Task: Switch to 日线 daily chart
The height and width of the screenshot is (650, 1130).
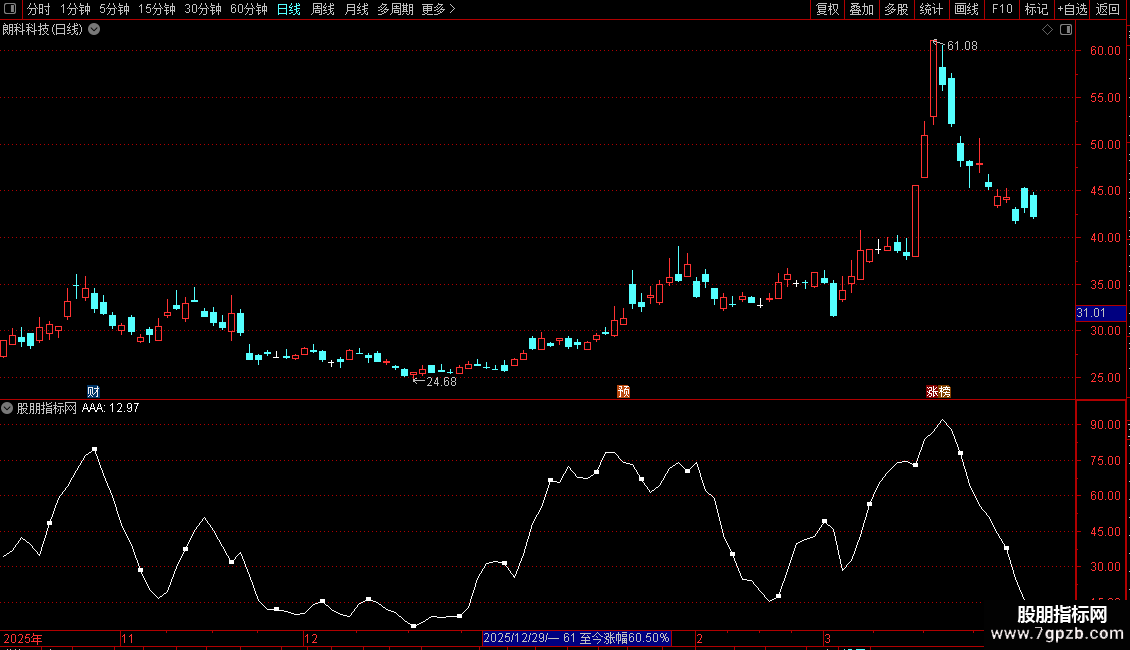Action: [288, 9]
